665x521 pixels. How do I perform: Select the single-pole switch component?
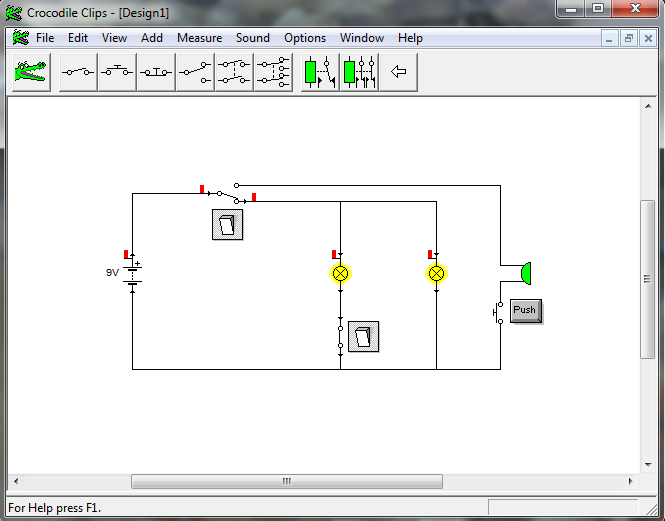click(x=78, y=72)
